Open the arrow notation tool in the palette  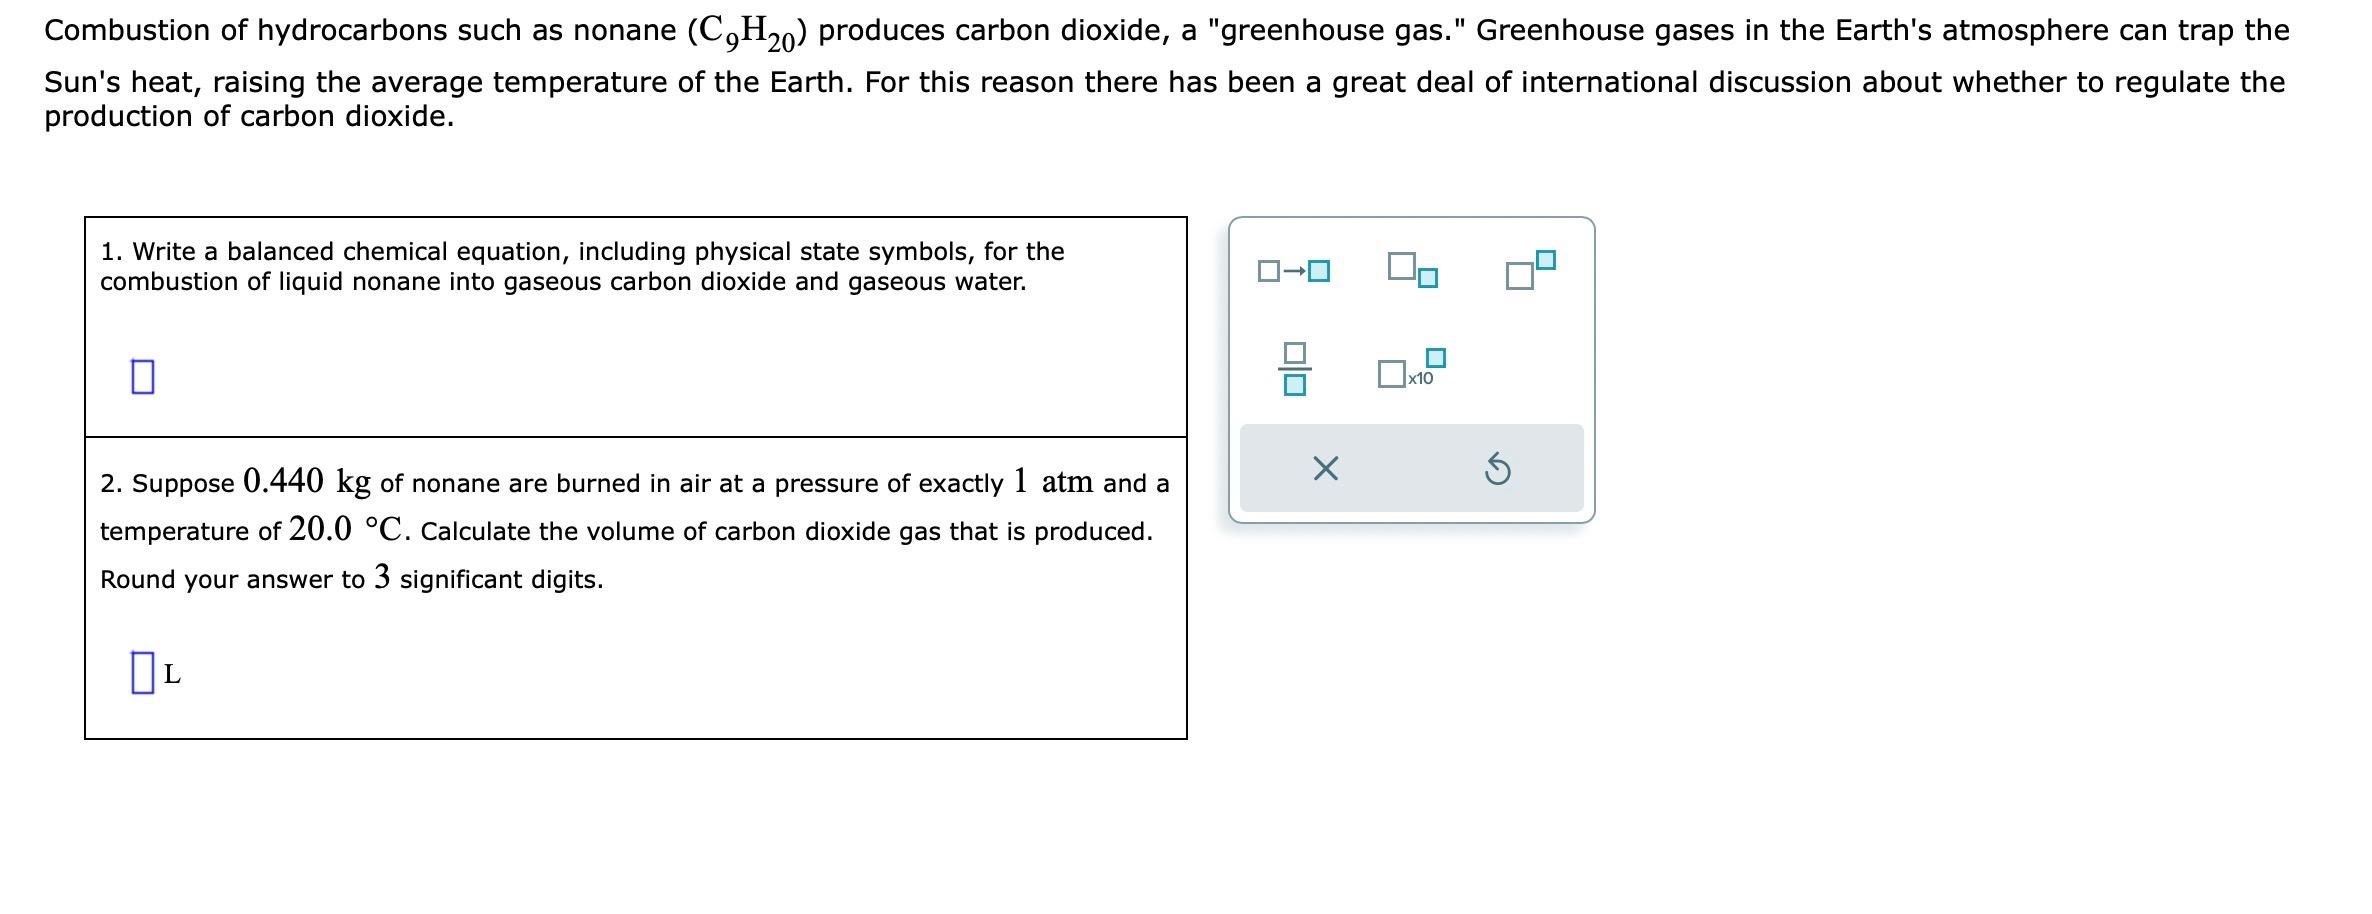point(1294,269)
